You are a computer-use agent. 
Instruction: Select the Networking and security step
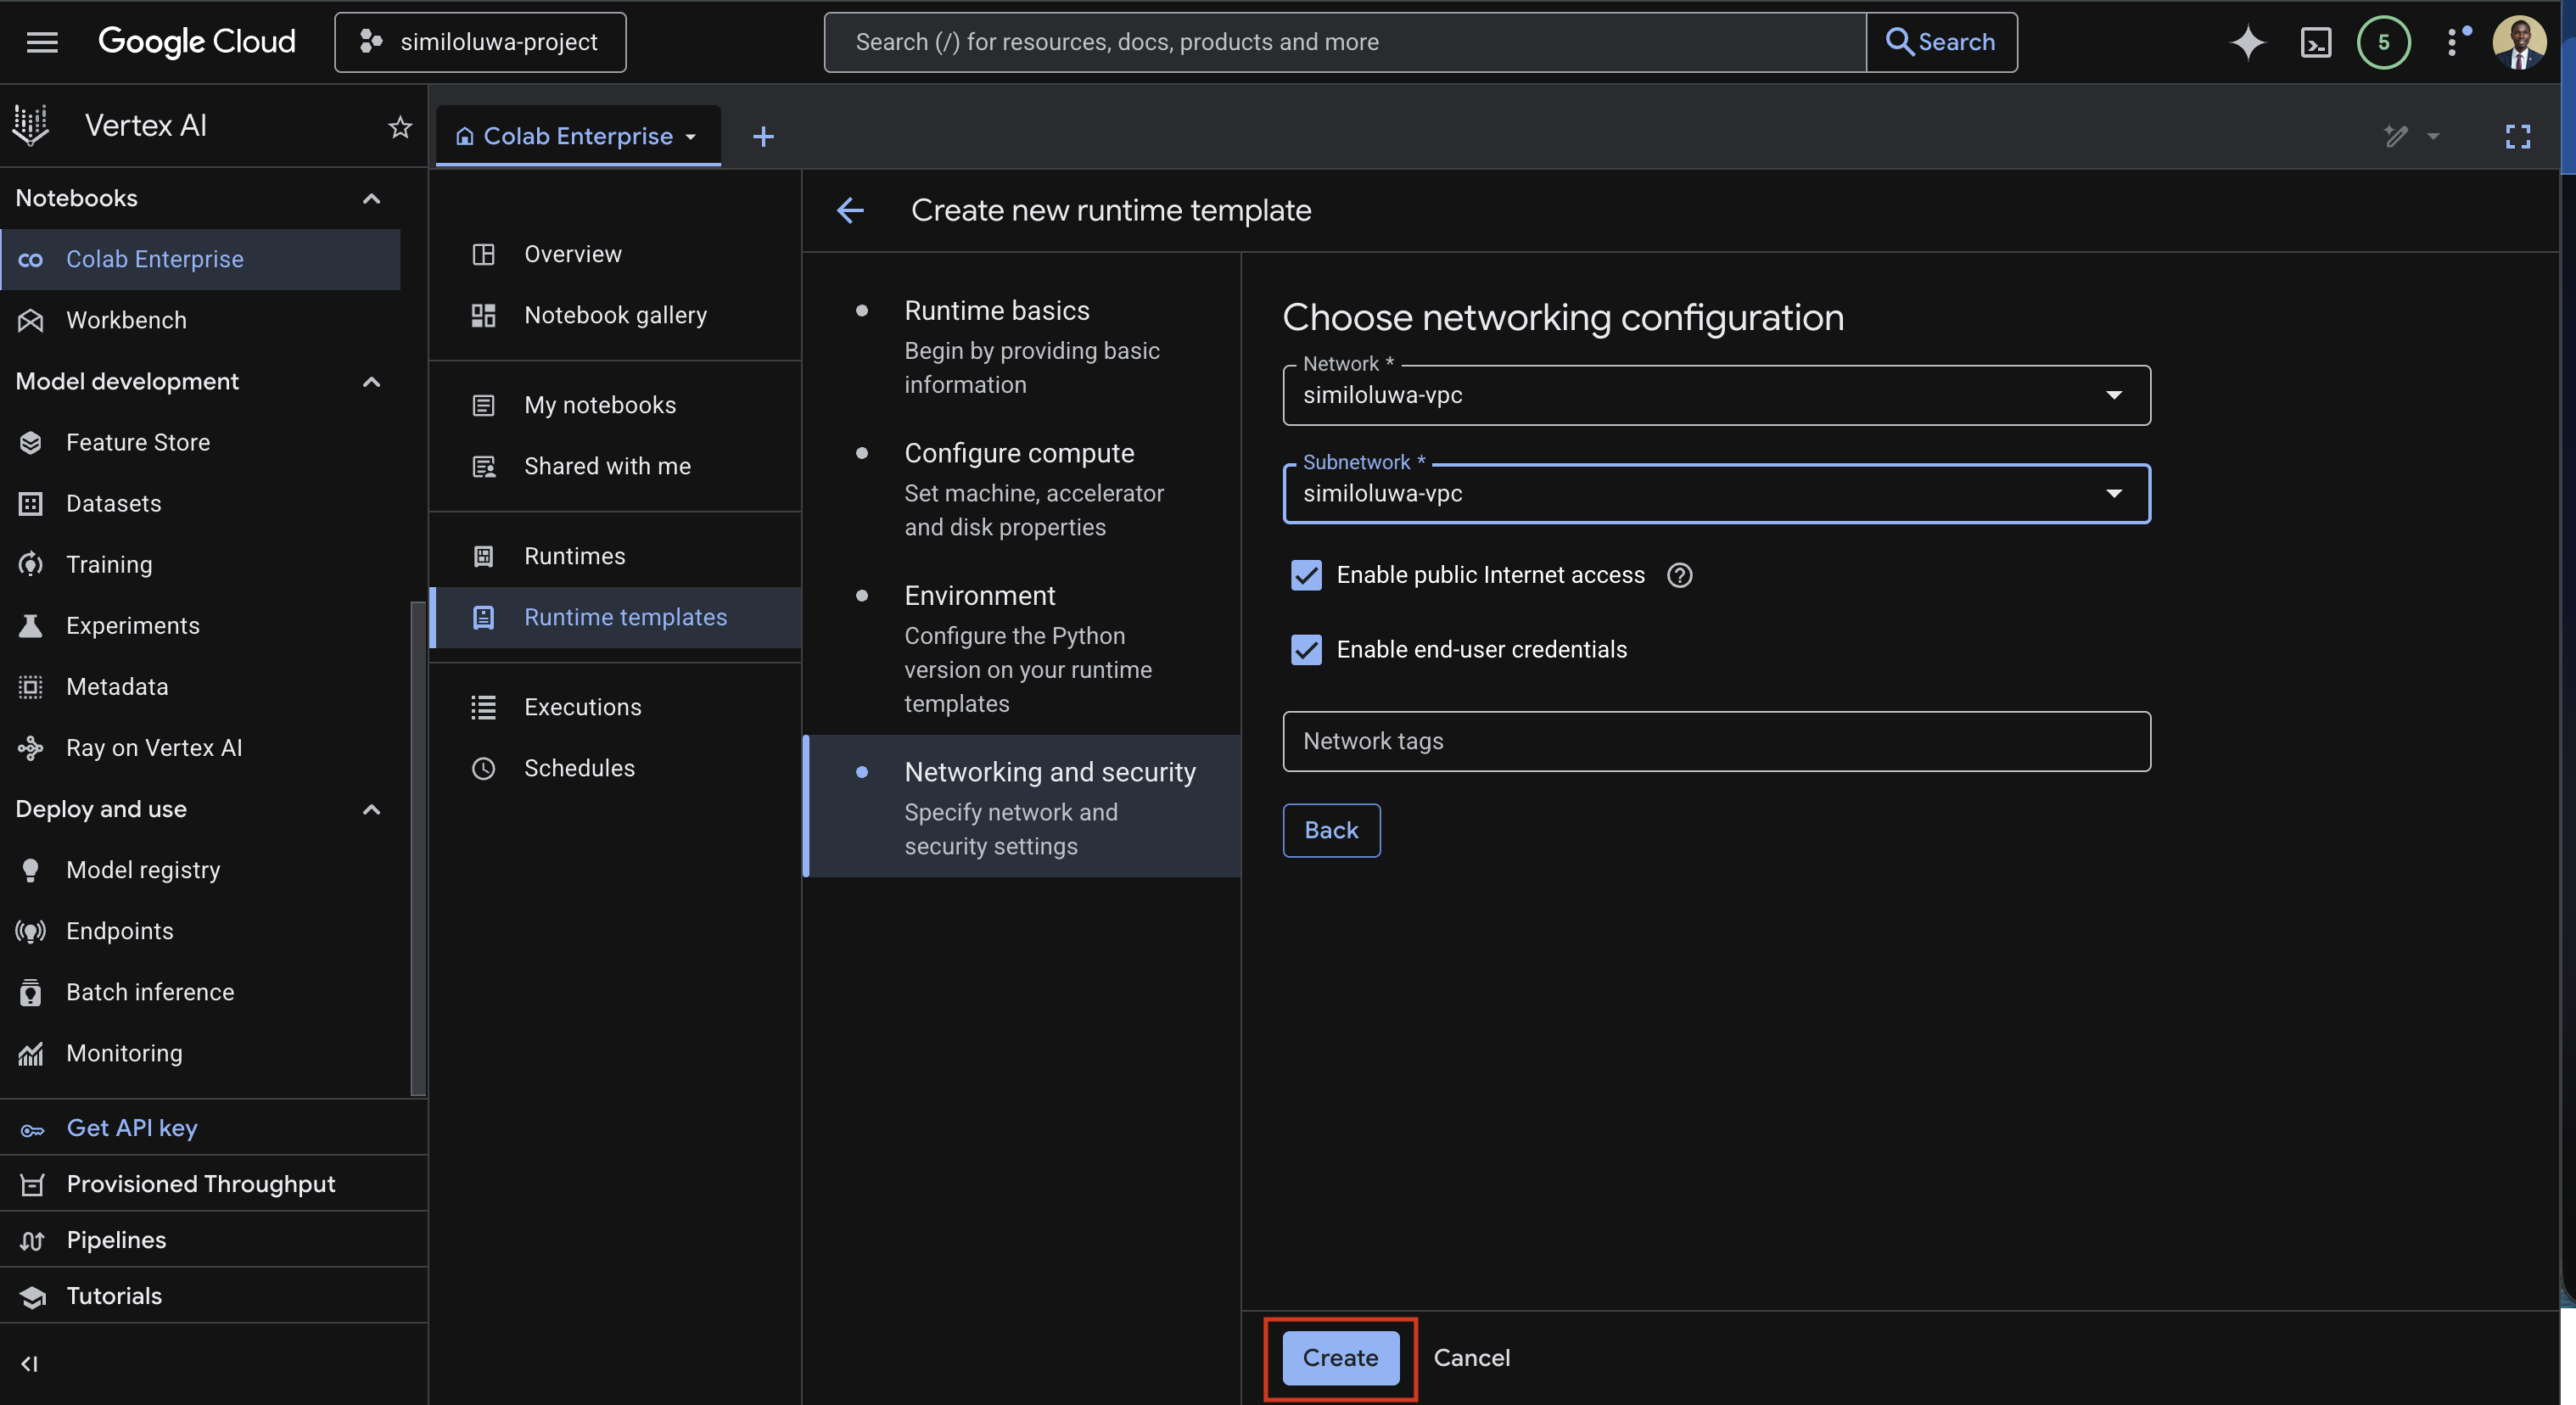[x=1050, y=771]
